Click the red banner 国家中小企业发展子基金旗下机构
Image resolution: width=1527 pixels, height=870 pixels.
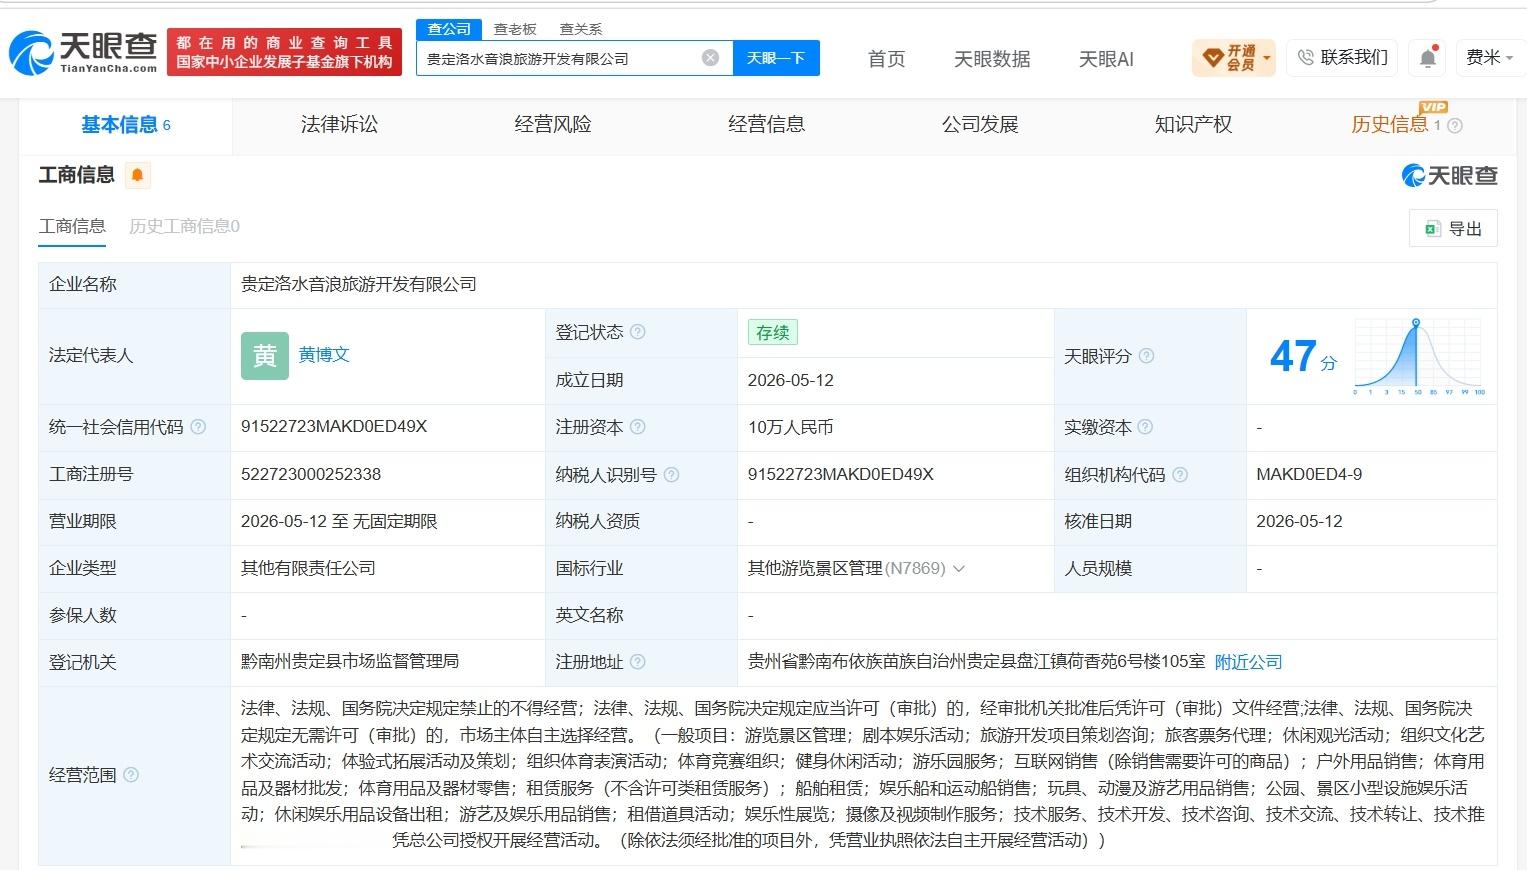point(285,52)
